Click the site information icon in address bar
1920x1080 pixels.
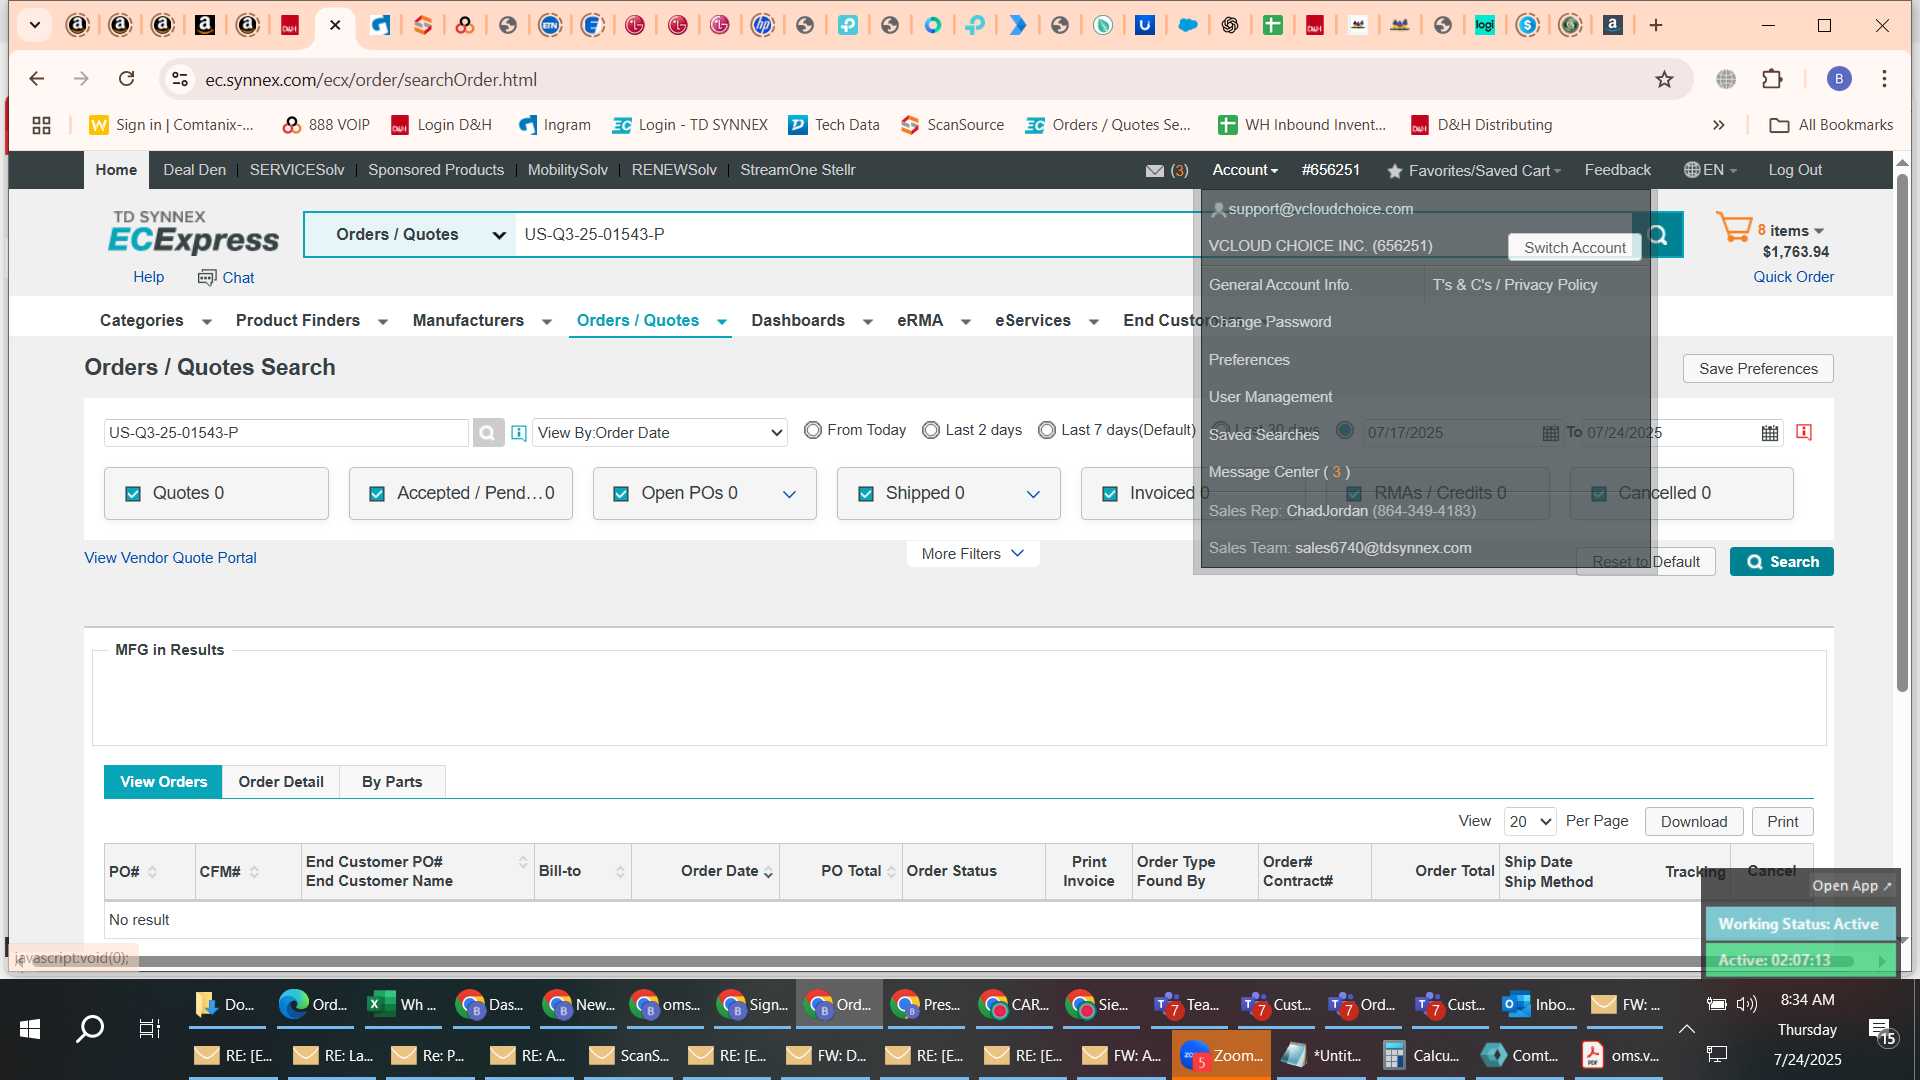click(x=179, y=79)
